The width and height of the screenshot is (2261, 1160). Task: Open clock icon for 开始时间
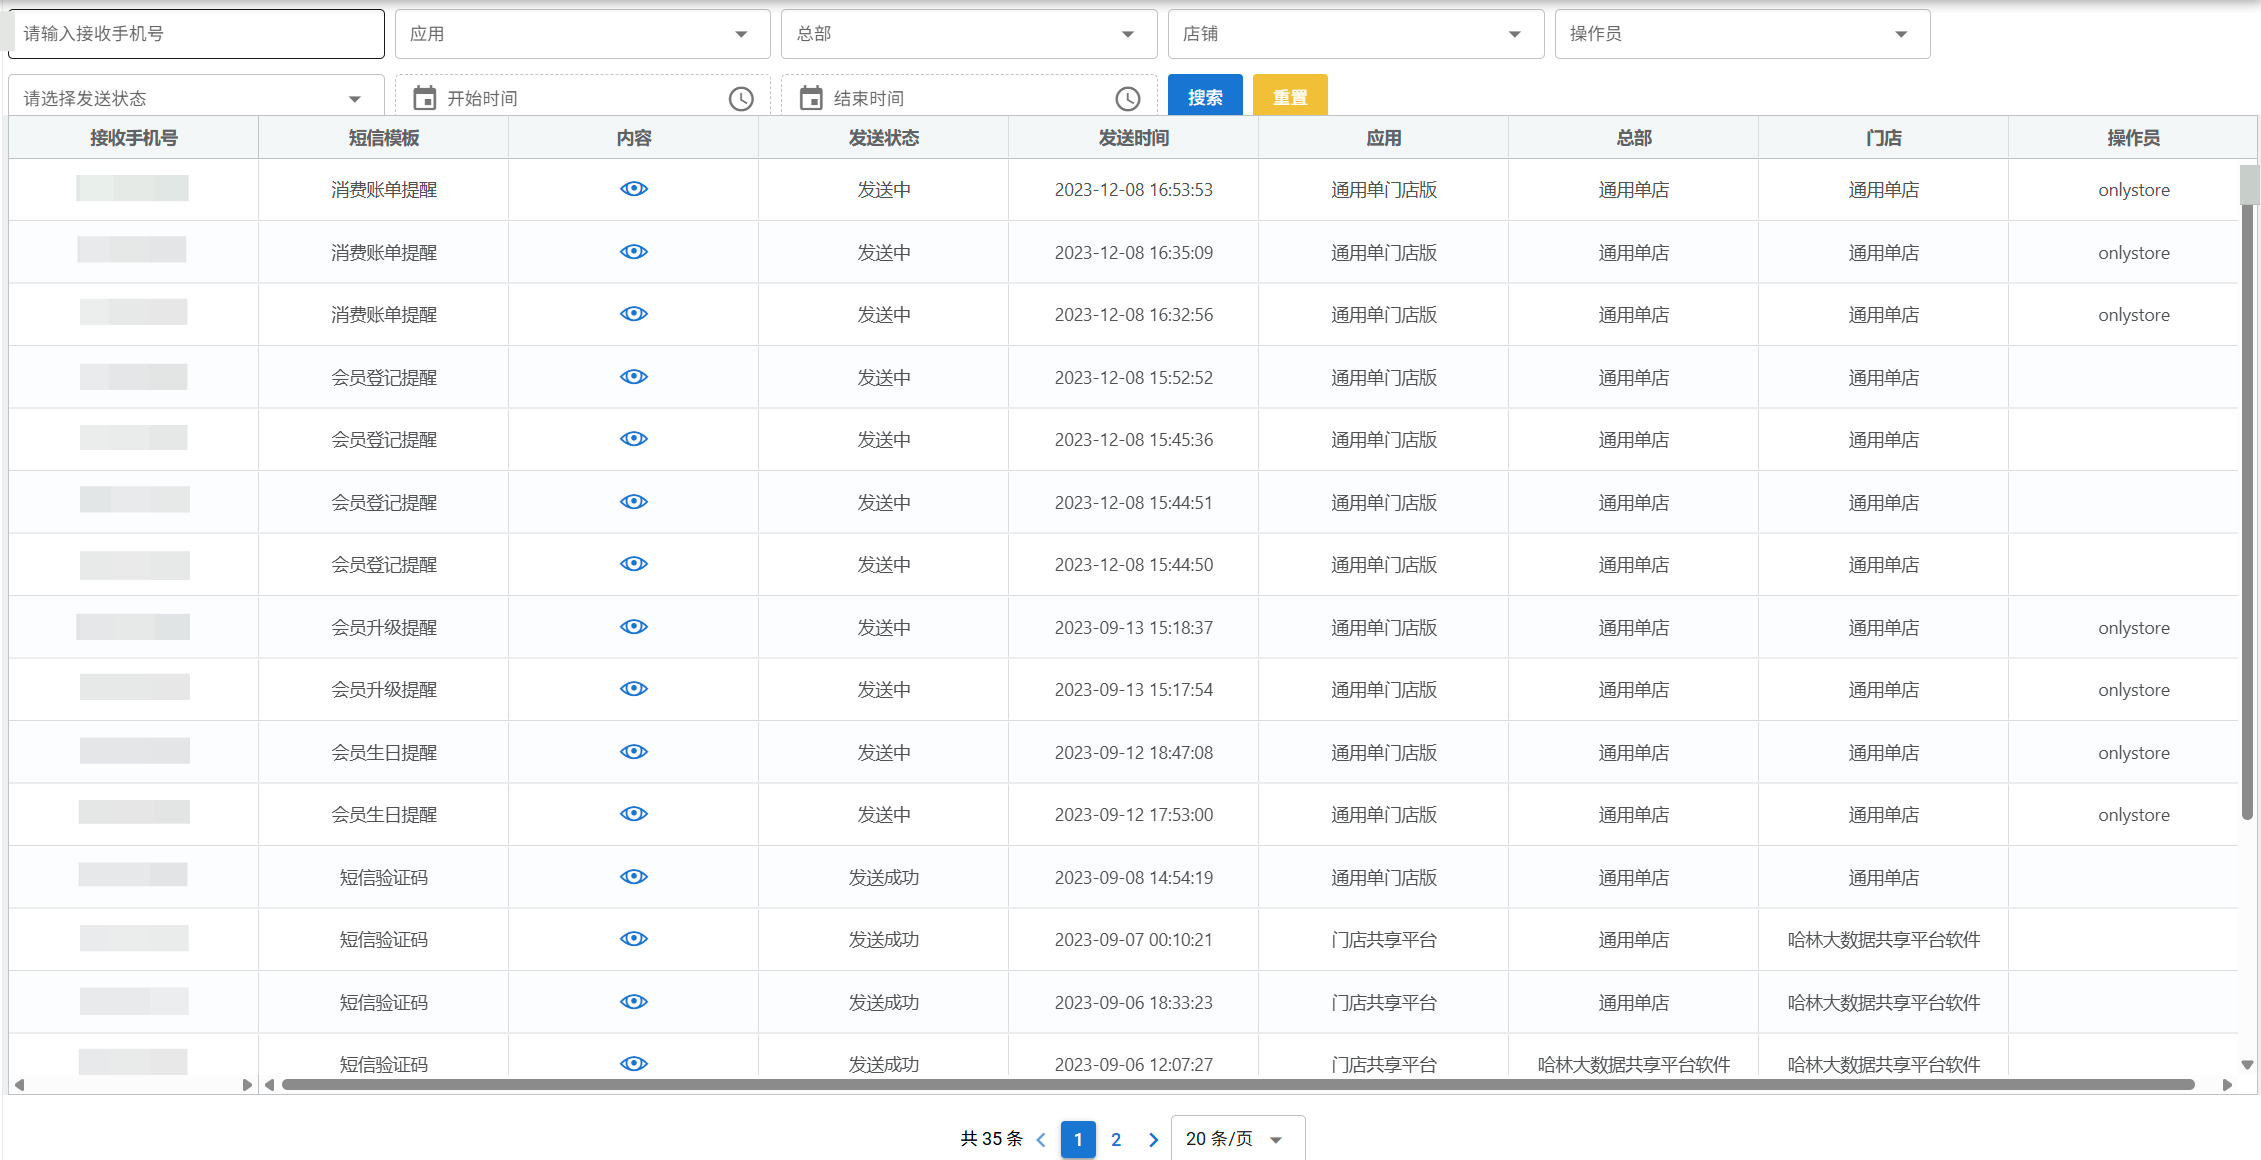(741, 98)
